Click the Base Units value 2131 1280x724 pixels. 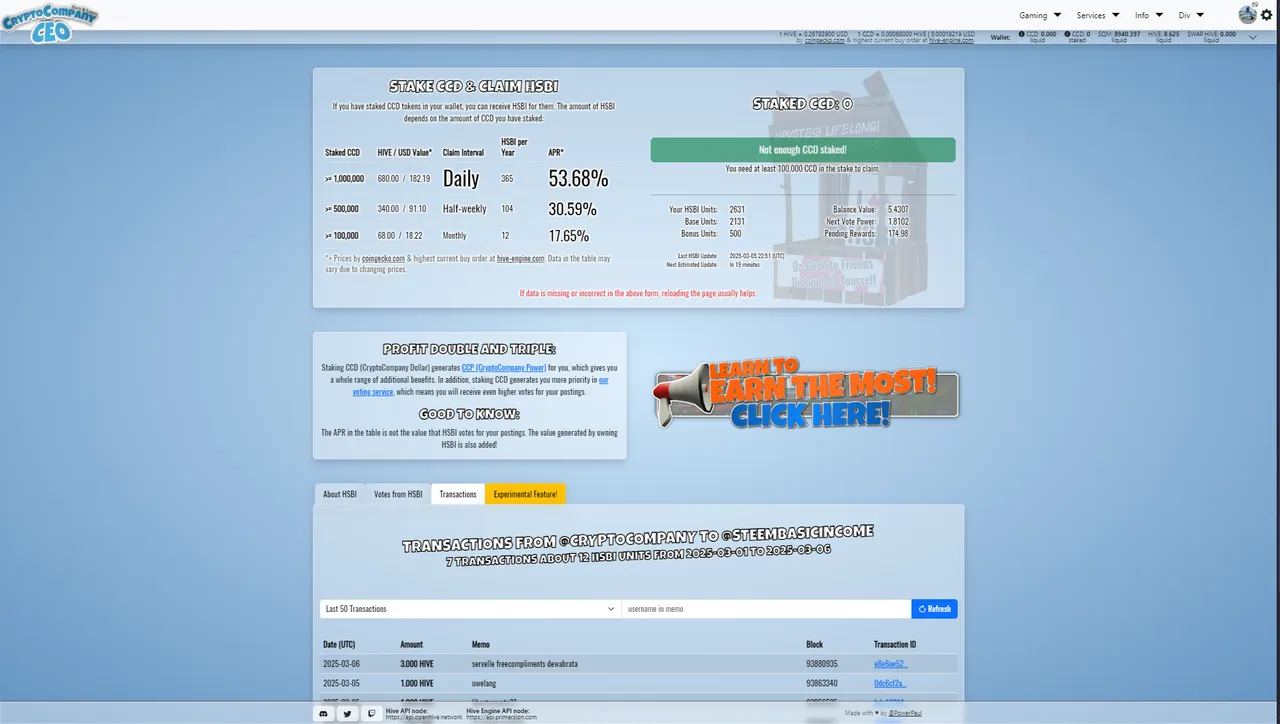coord(737,222)
